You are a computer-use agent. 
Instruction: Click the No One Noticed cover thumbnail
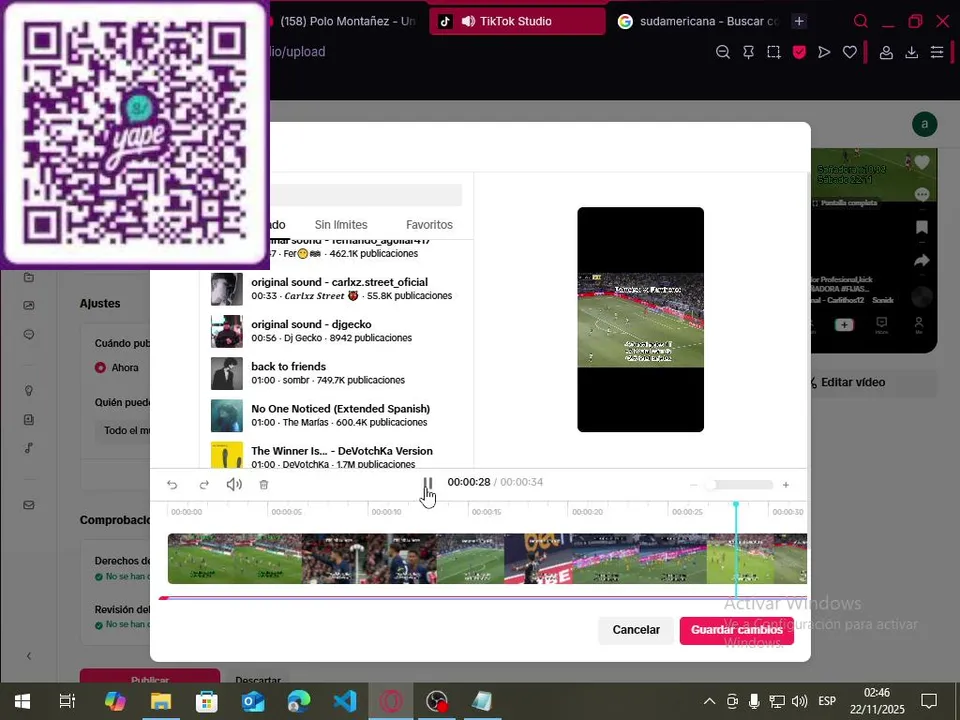pos(227,416)
